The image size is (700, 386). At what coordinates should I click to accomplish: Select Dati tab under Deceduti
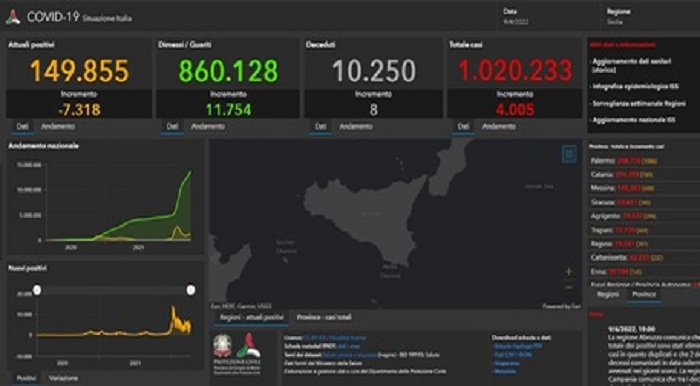[321, 127]
